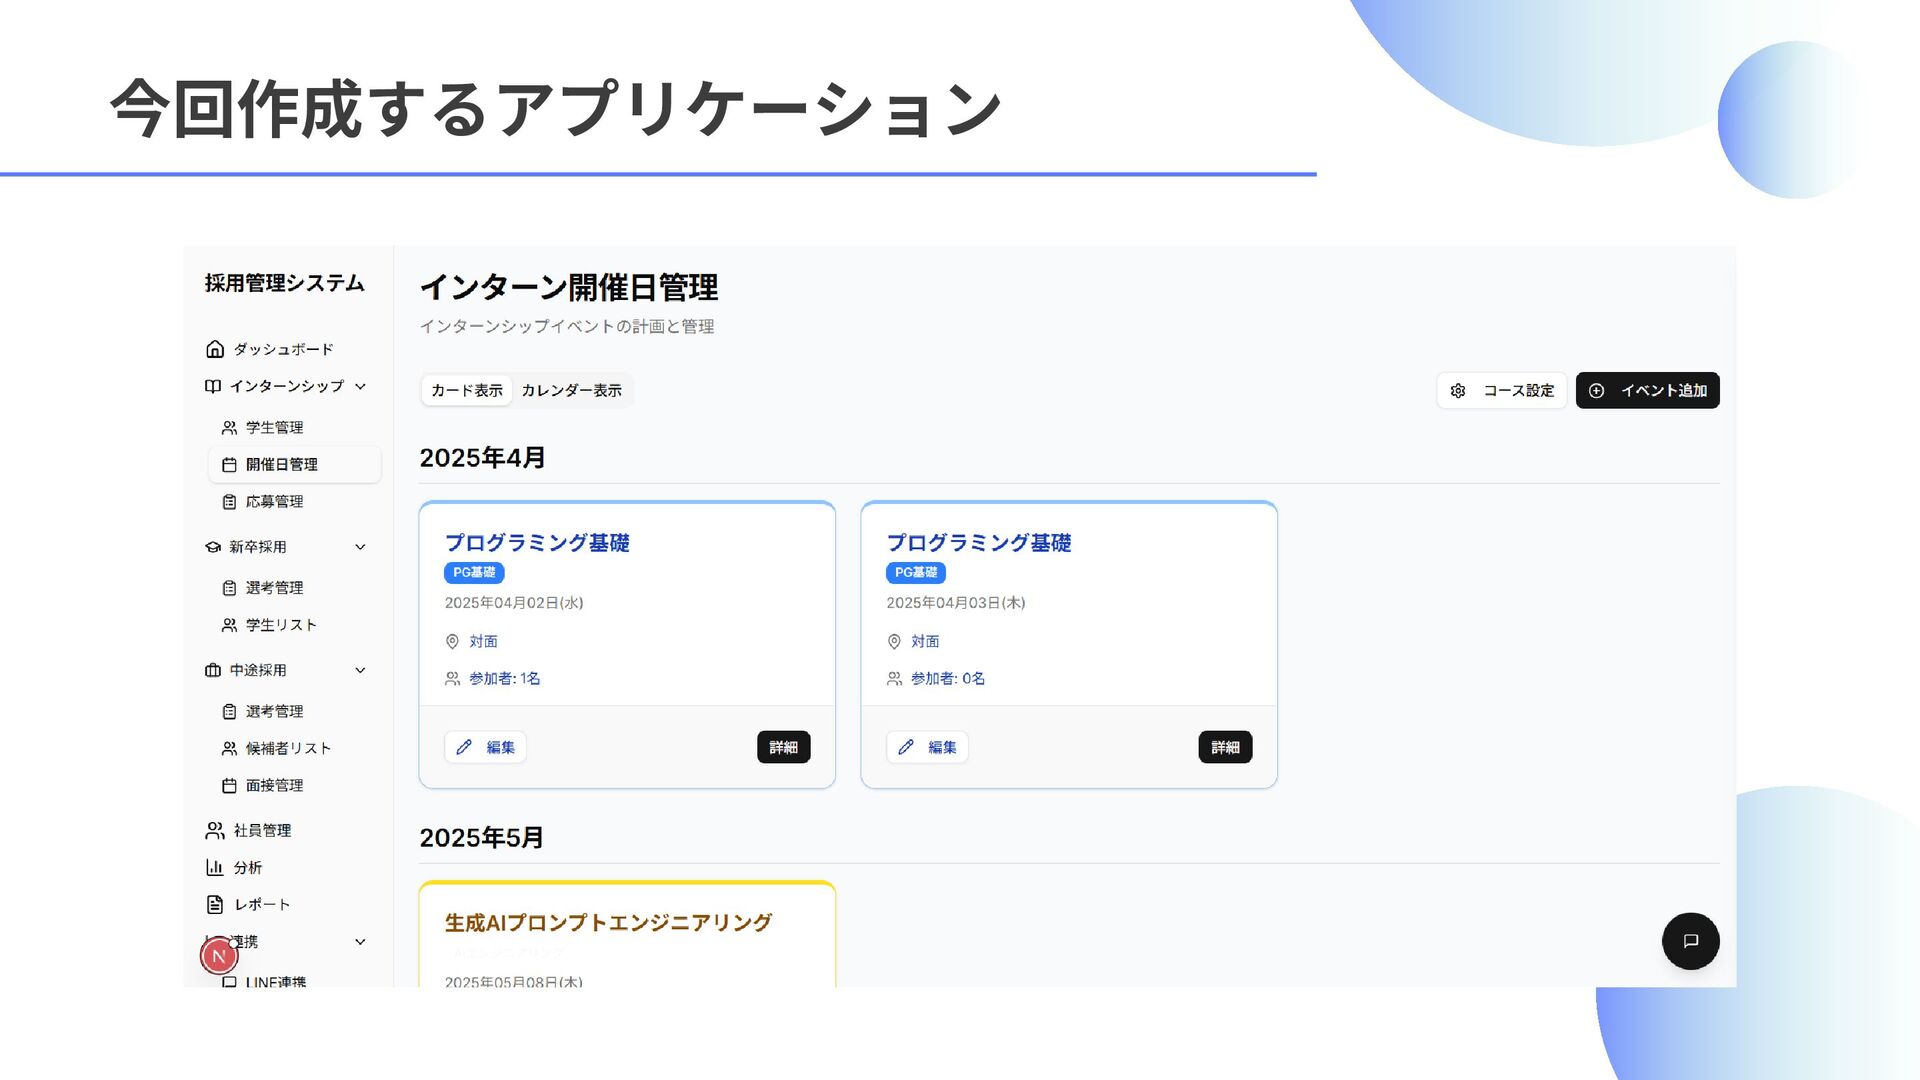Click the 分析 bar chart icon

(214, 867)
